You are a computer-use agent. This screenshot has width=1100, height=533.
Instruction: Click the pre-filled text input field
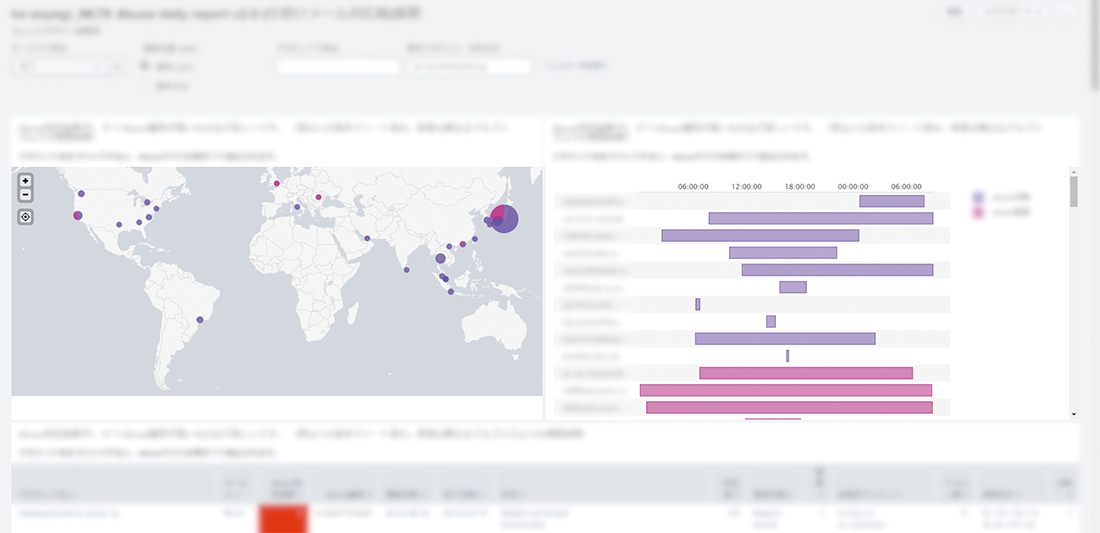(x=468, y=67)
